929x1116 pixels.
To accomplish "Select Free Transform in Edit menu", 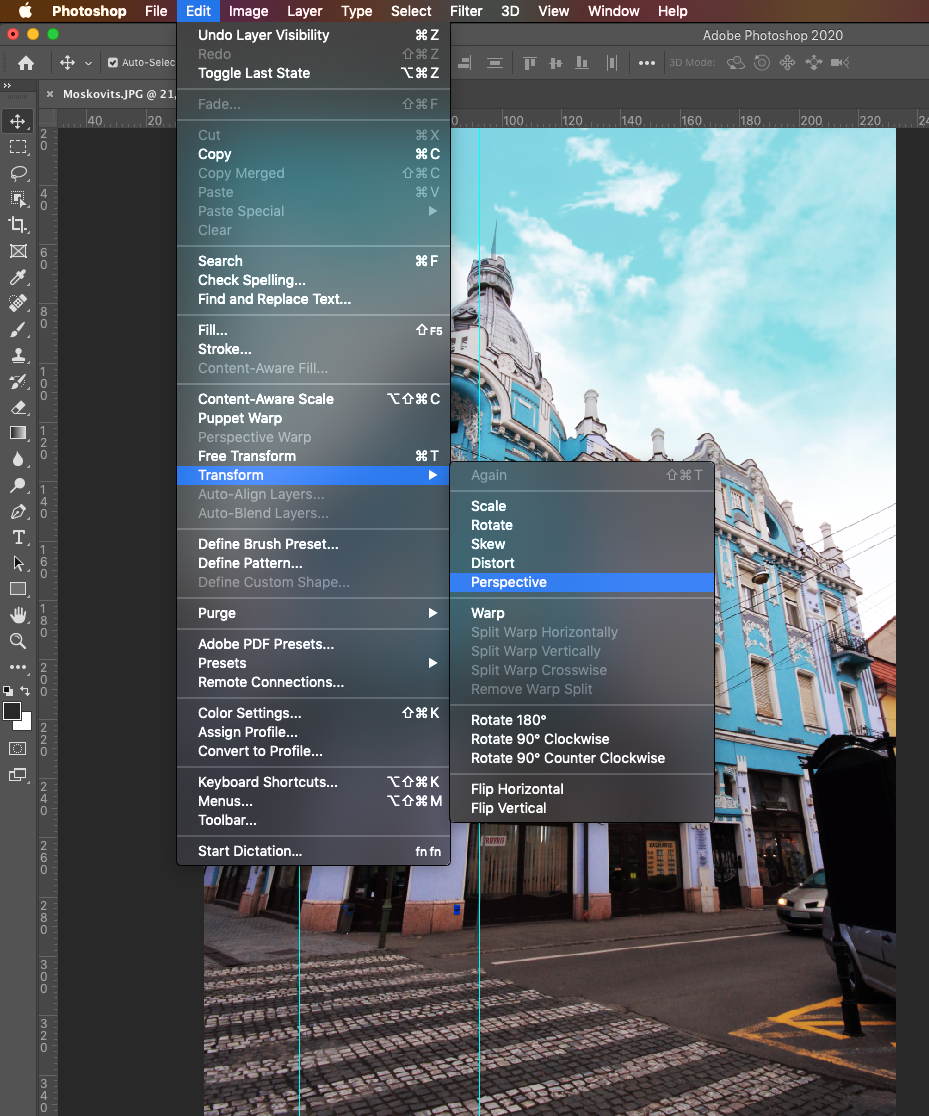I will [x=313, y=456].
